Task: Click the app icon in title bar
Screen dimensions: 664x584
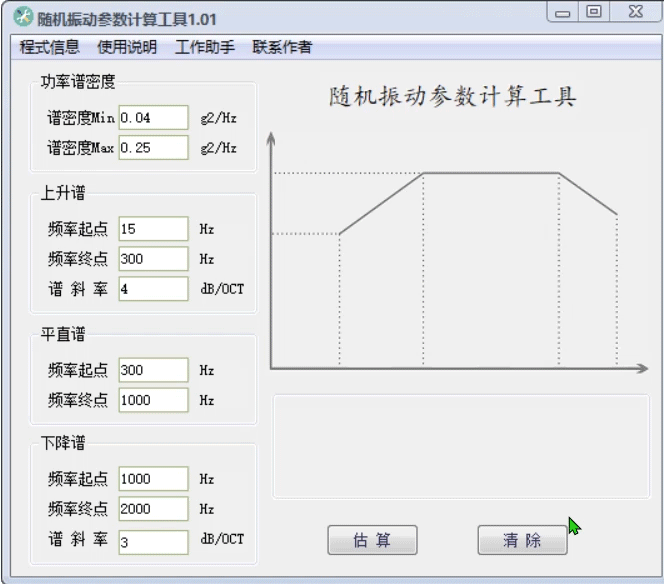Action: 23,17
